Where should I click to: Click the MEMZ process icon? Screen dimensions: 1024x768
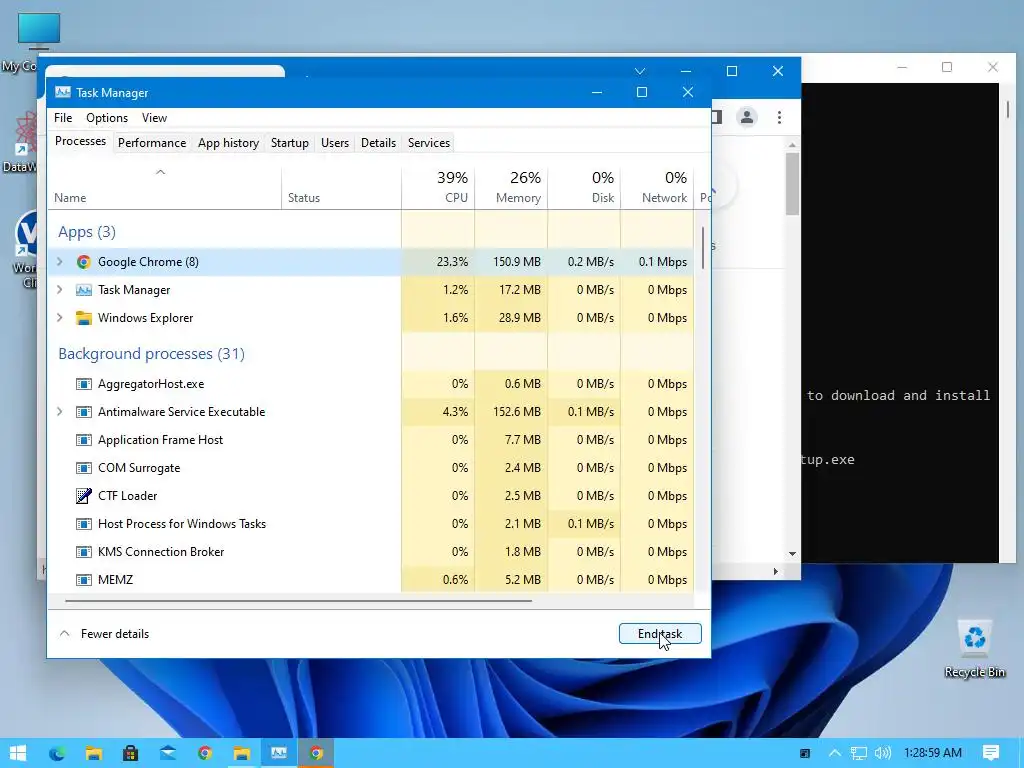(84, 580)
